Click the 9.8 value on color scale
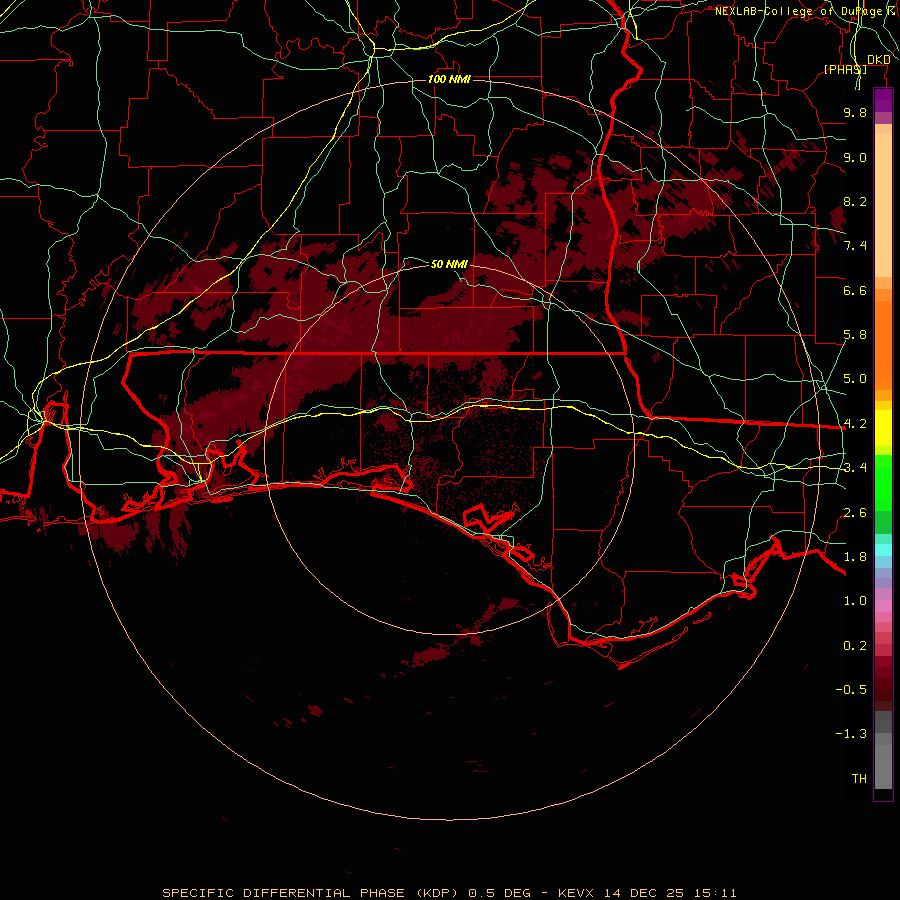The image size is (900, 900). pos(855,112)
